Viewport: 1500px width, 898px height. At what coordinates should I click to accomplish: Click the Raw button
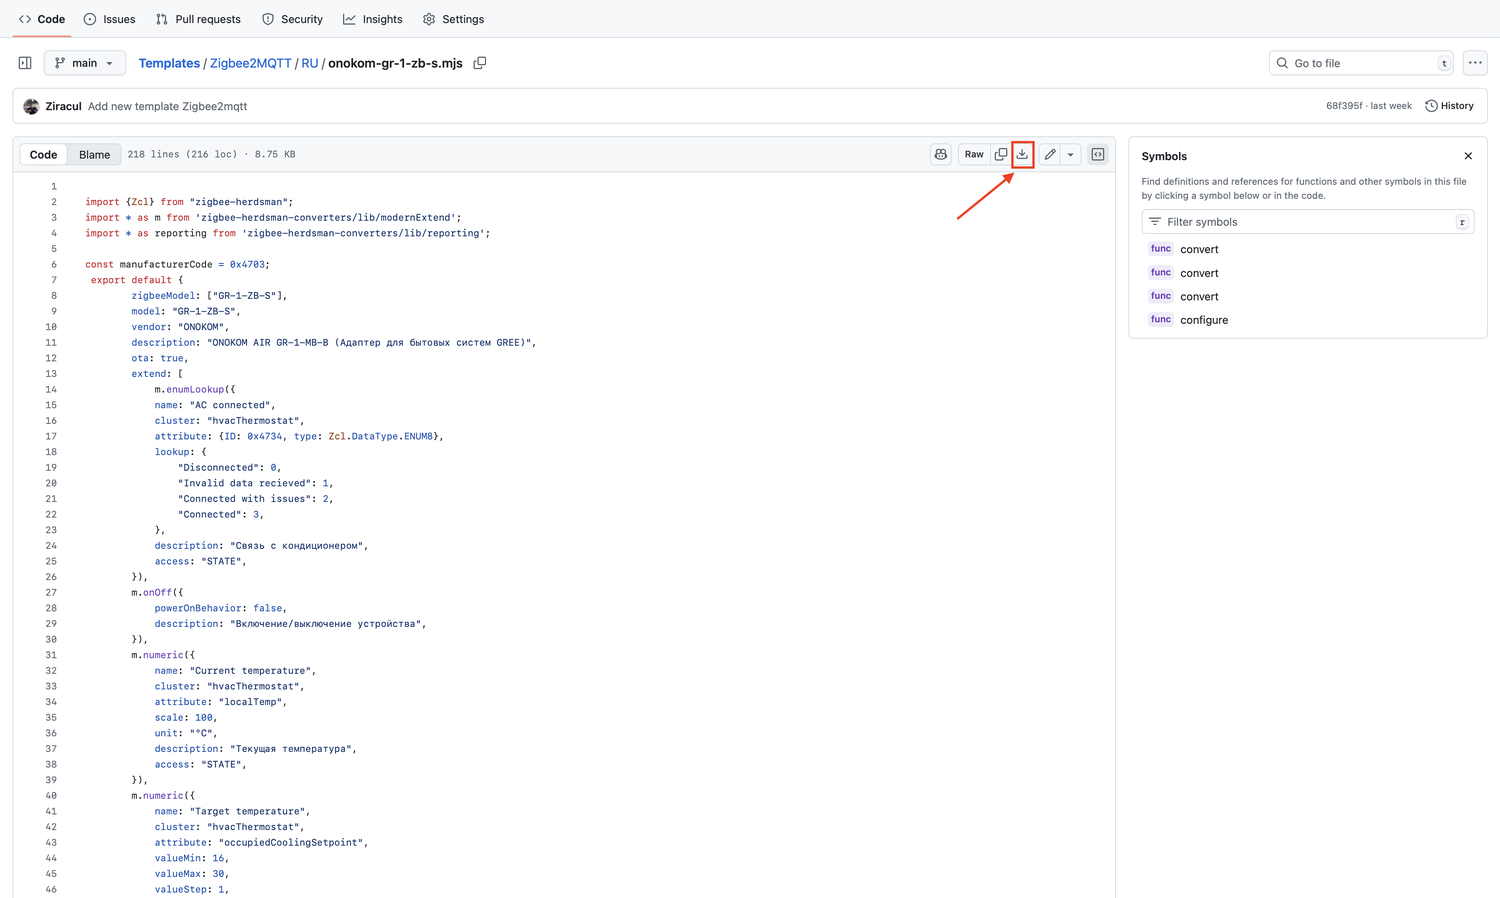tap(973, 154)
